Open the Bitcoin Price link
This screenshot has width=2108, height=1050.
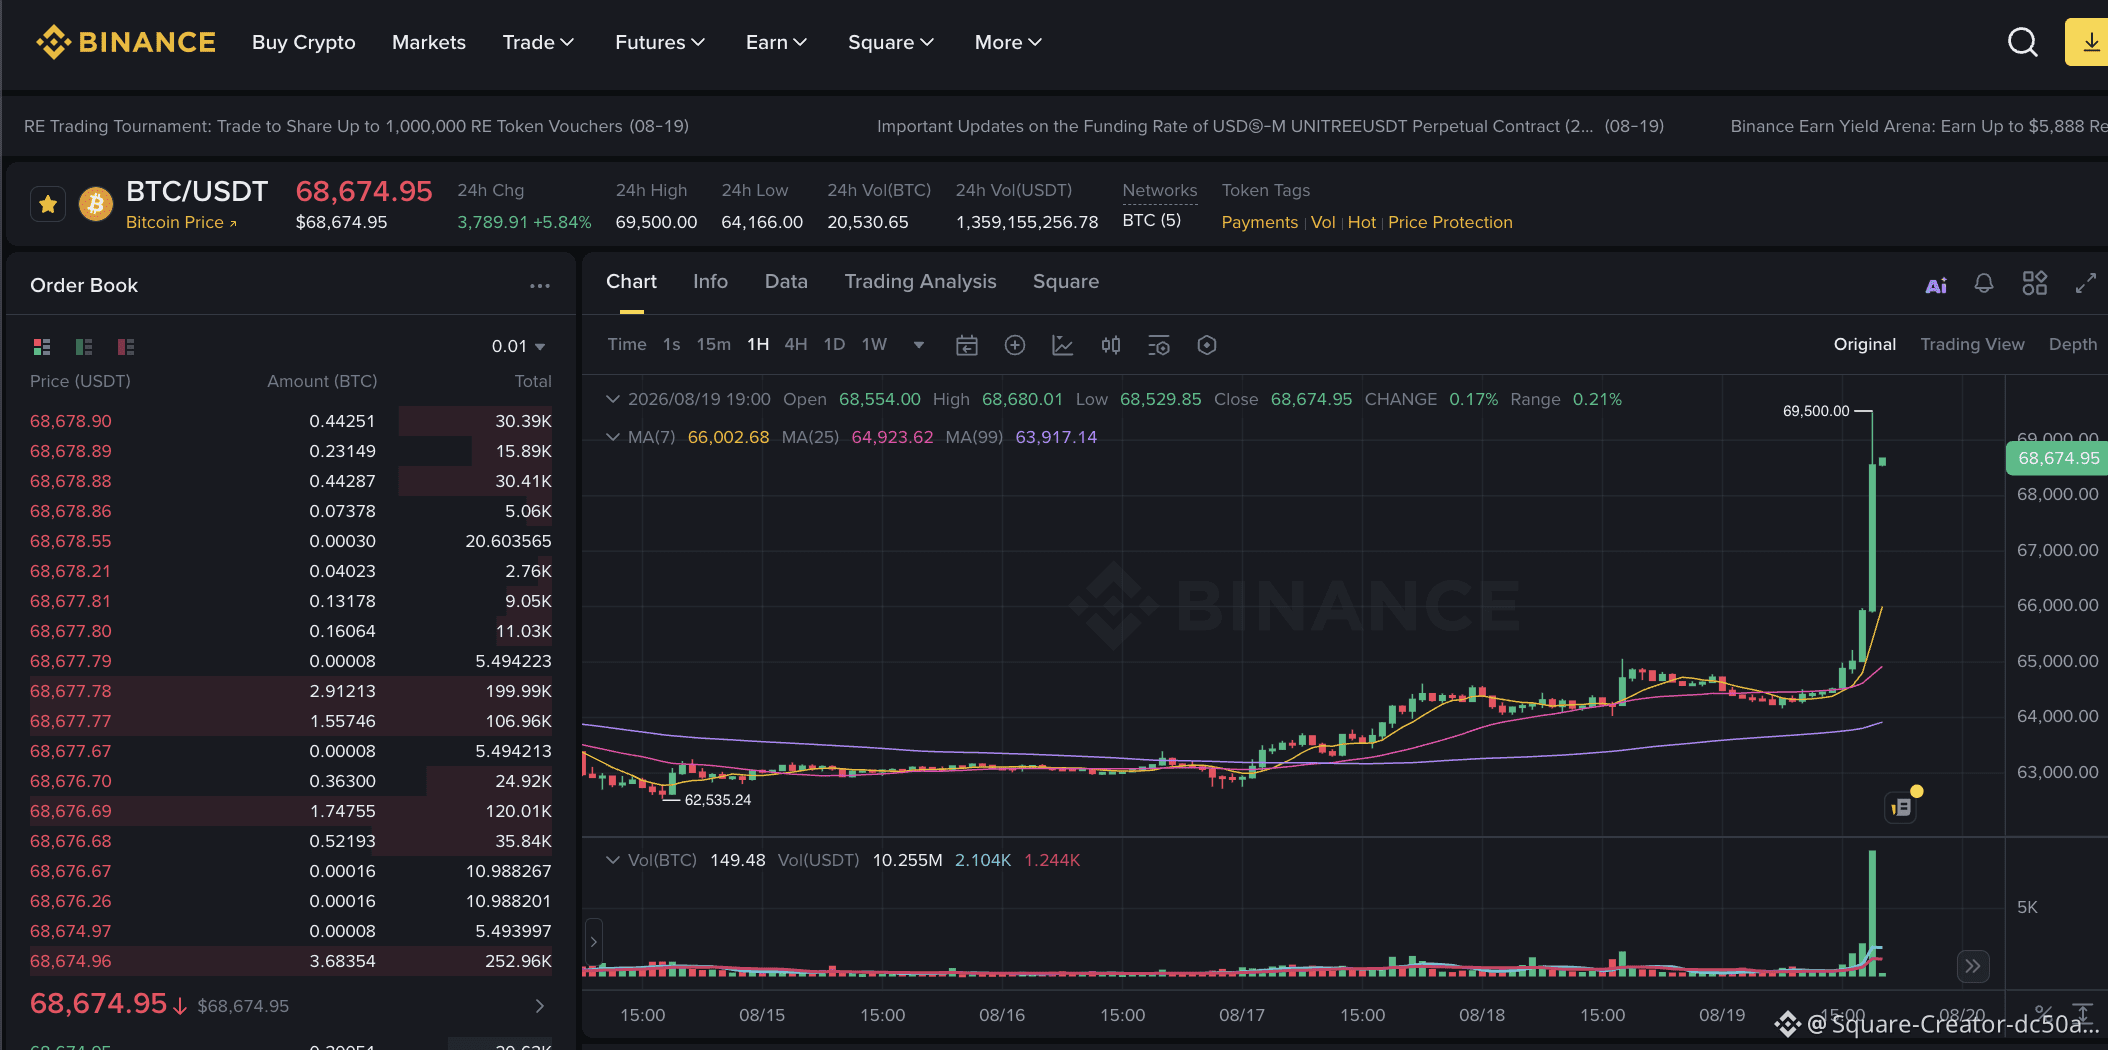click(181, 222)
